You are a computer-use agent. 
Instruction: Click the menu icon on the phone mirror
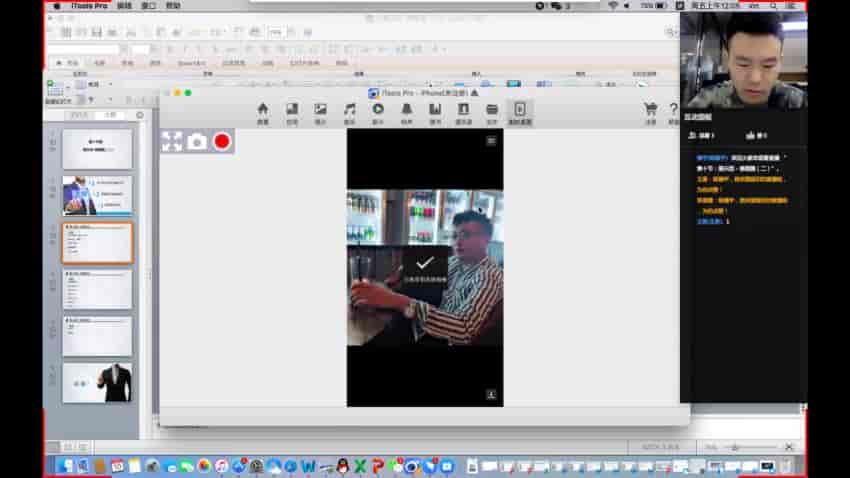tap(491, 141)
